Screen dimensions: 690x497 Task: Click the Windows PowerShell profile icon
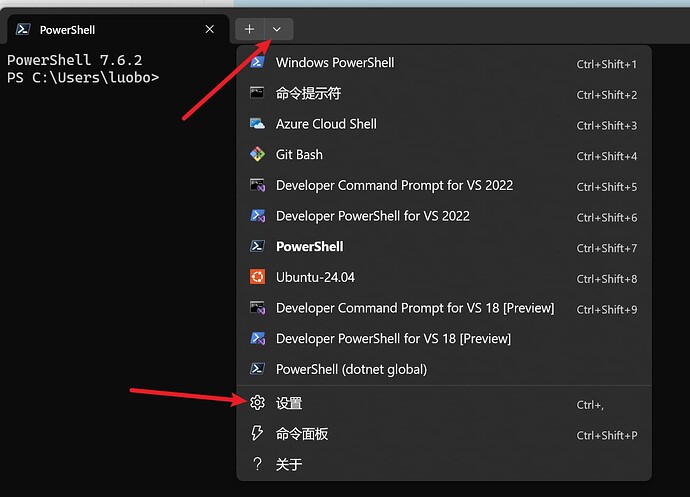257,62
